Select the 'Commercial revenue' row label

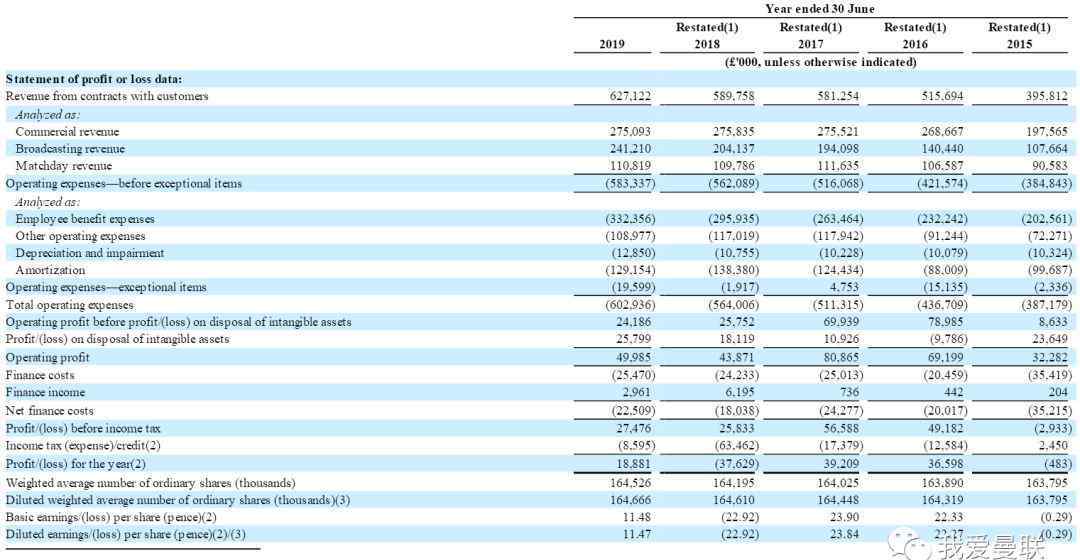(67, 132)
